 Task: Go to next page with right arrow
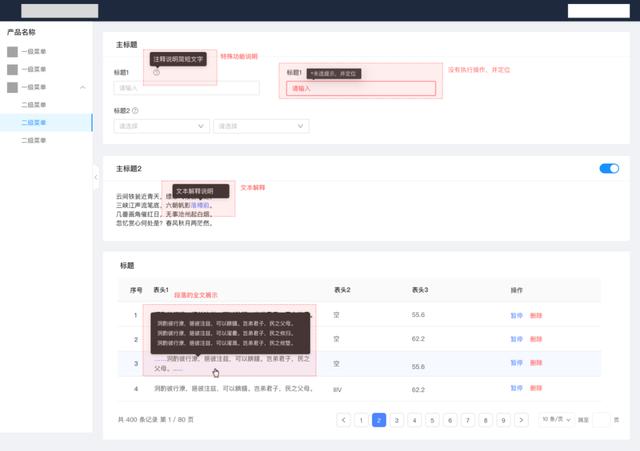tap(521, 420)
